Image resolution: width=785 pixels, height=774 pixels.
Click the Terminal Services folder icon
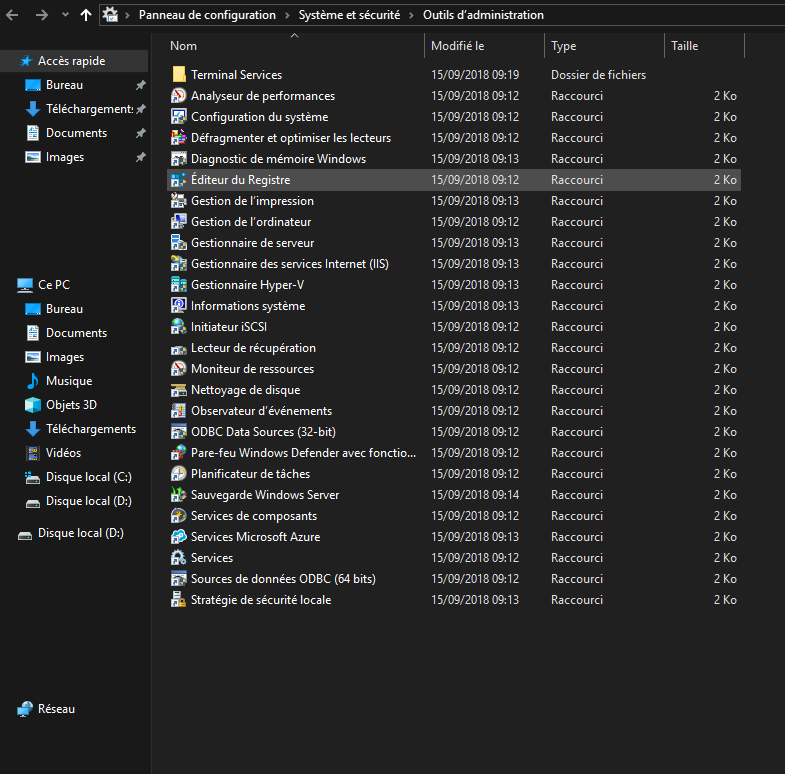179,75
